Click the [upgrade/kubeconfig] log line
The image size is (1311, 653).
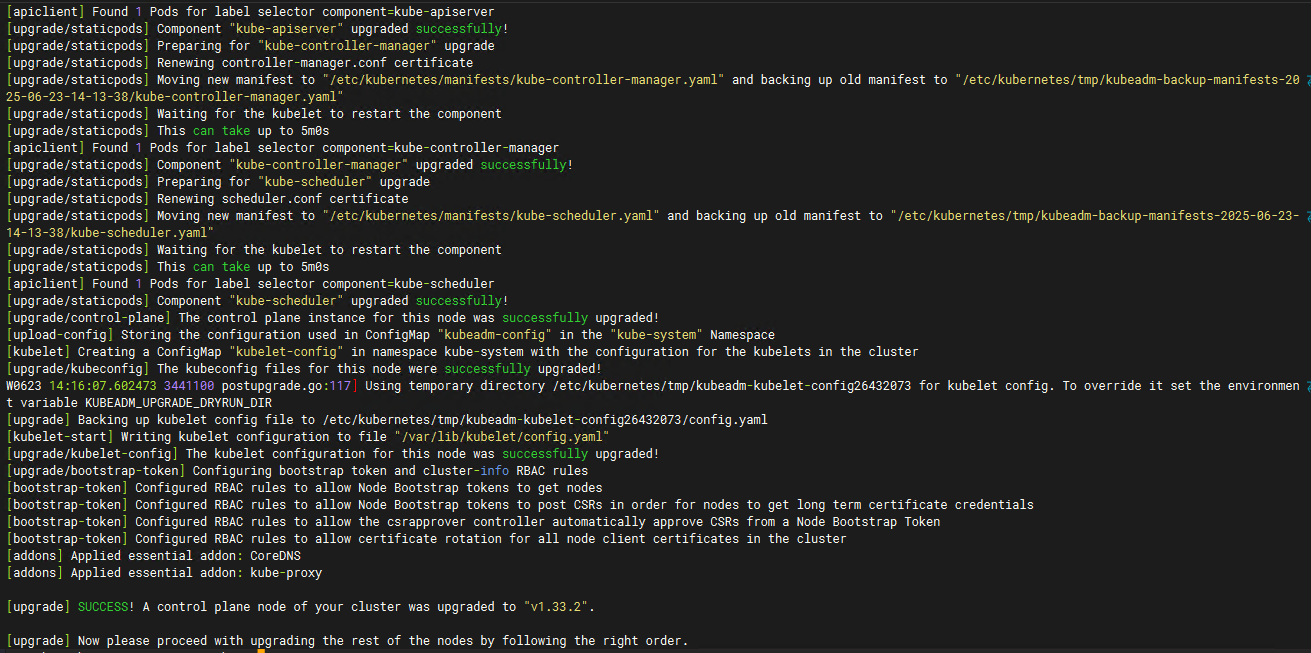click(x=304, y=368)
